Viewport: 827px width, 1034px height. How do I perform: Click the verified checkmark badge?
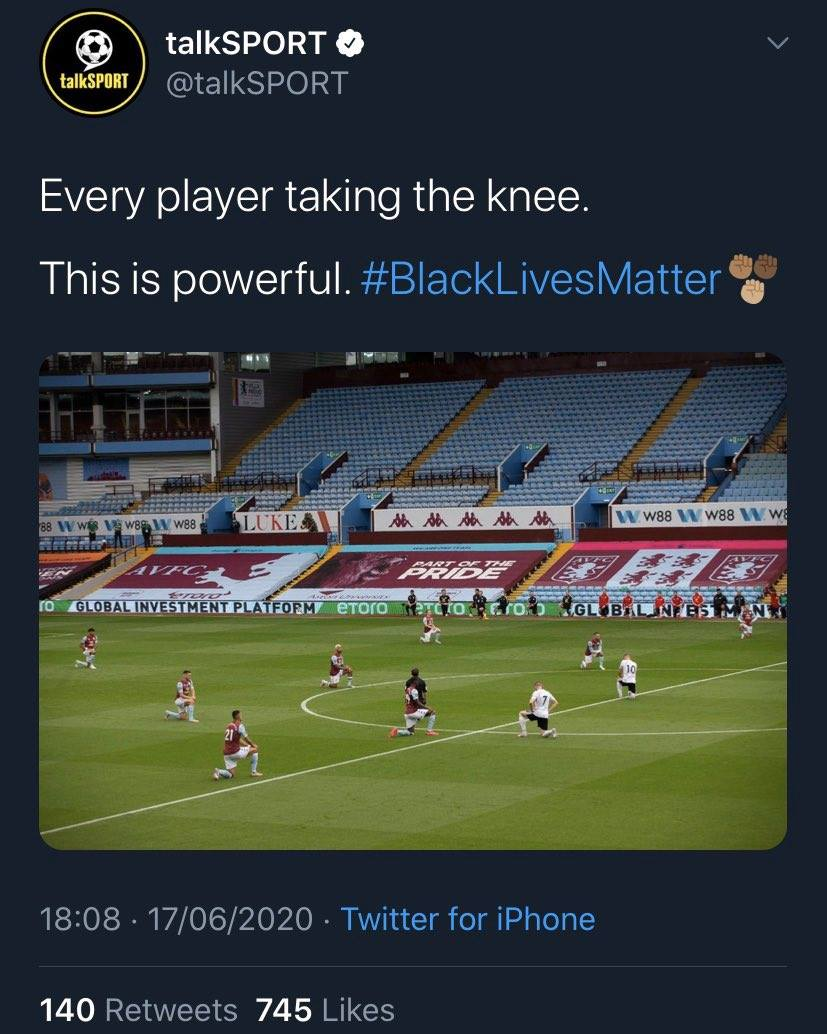pyautogui.click(x=349, y=43)
